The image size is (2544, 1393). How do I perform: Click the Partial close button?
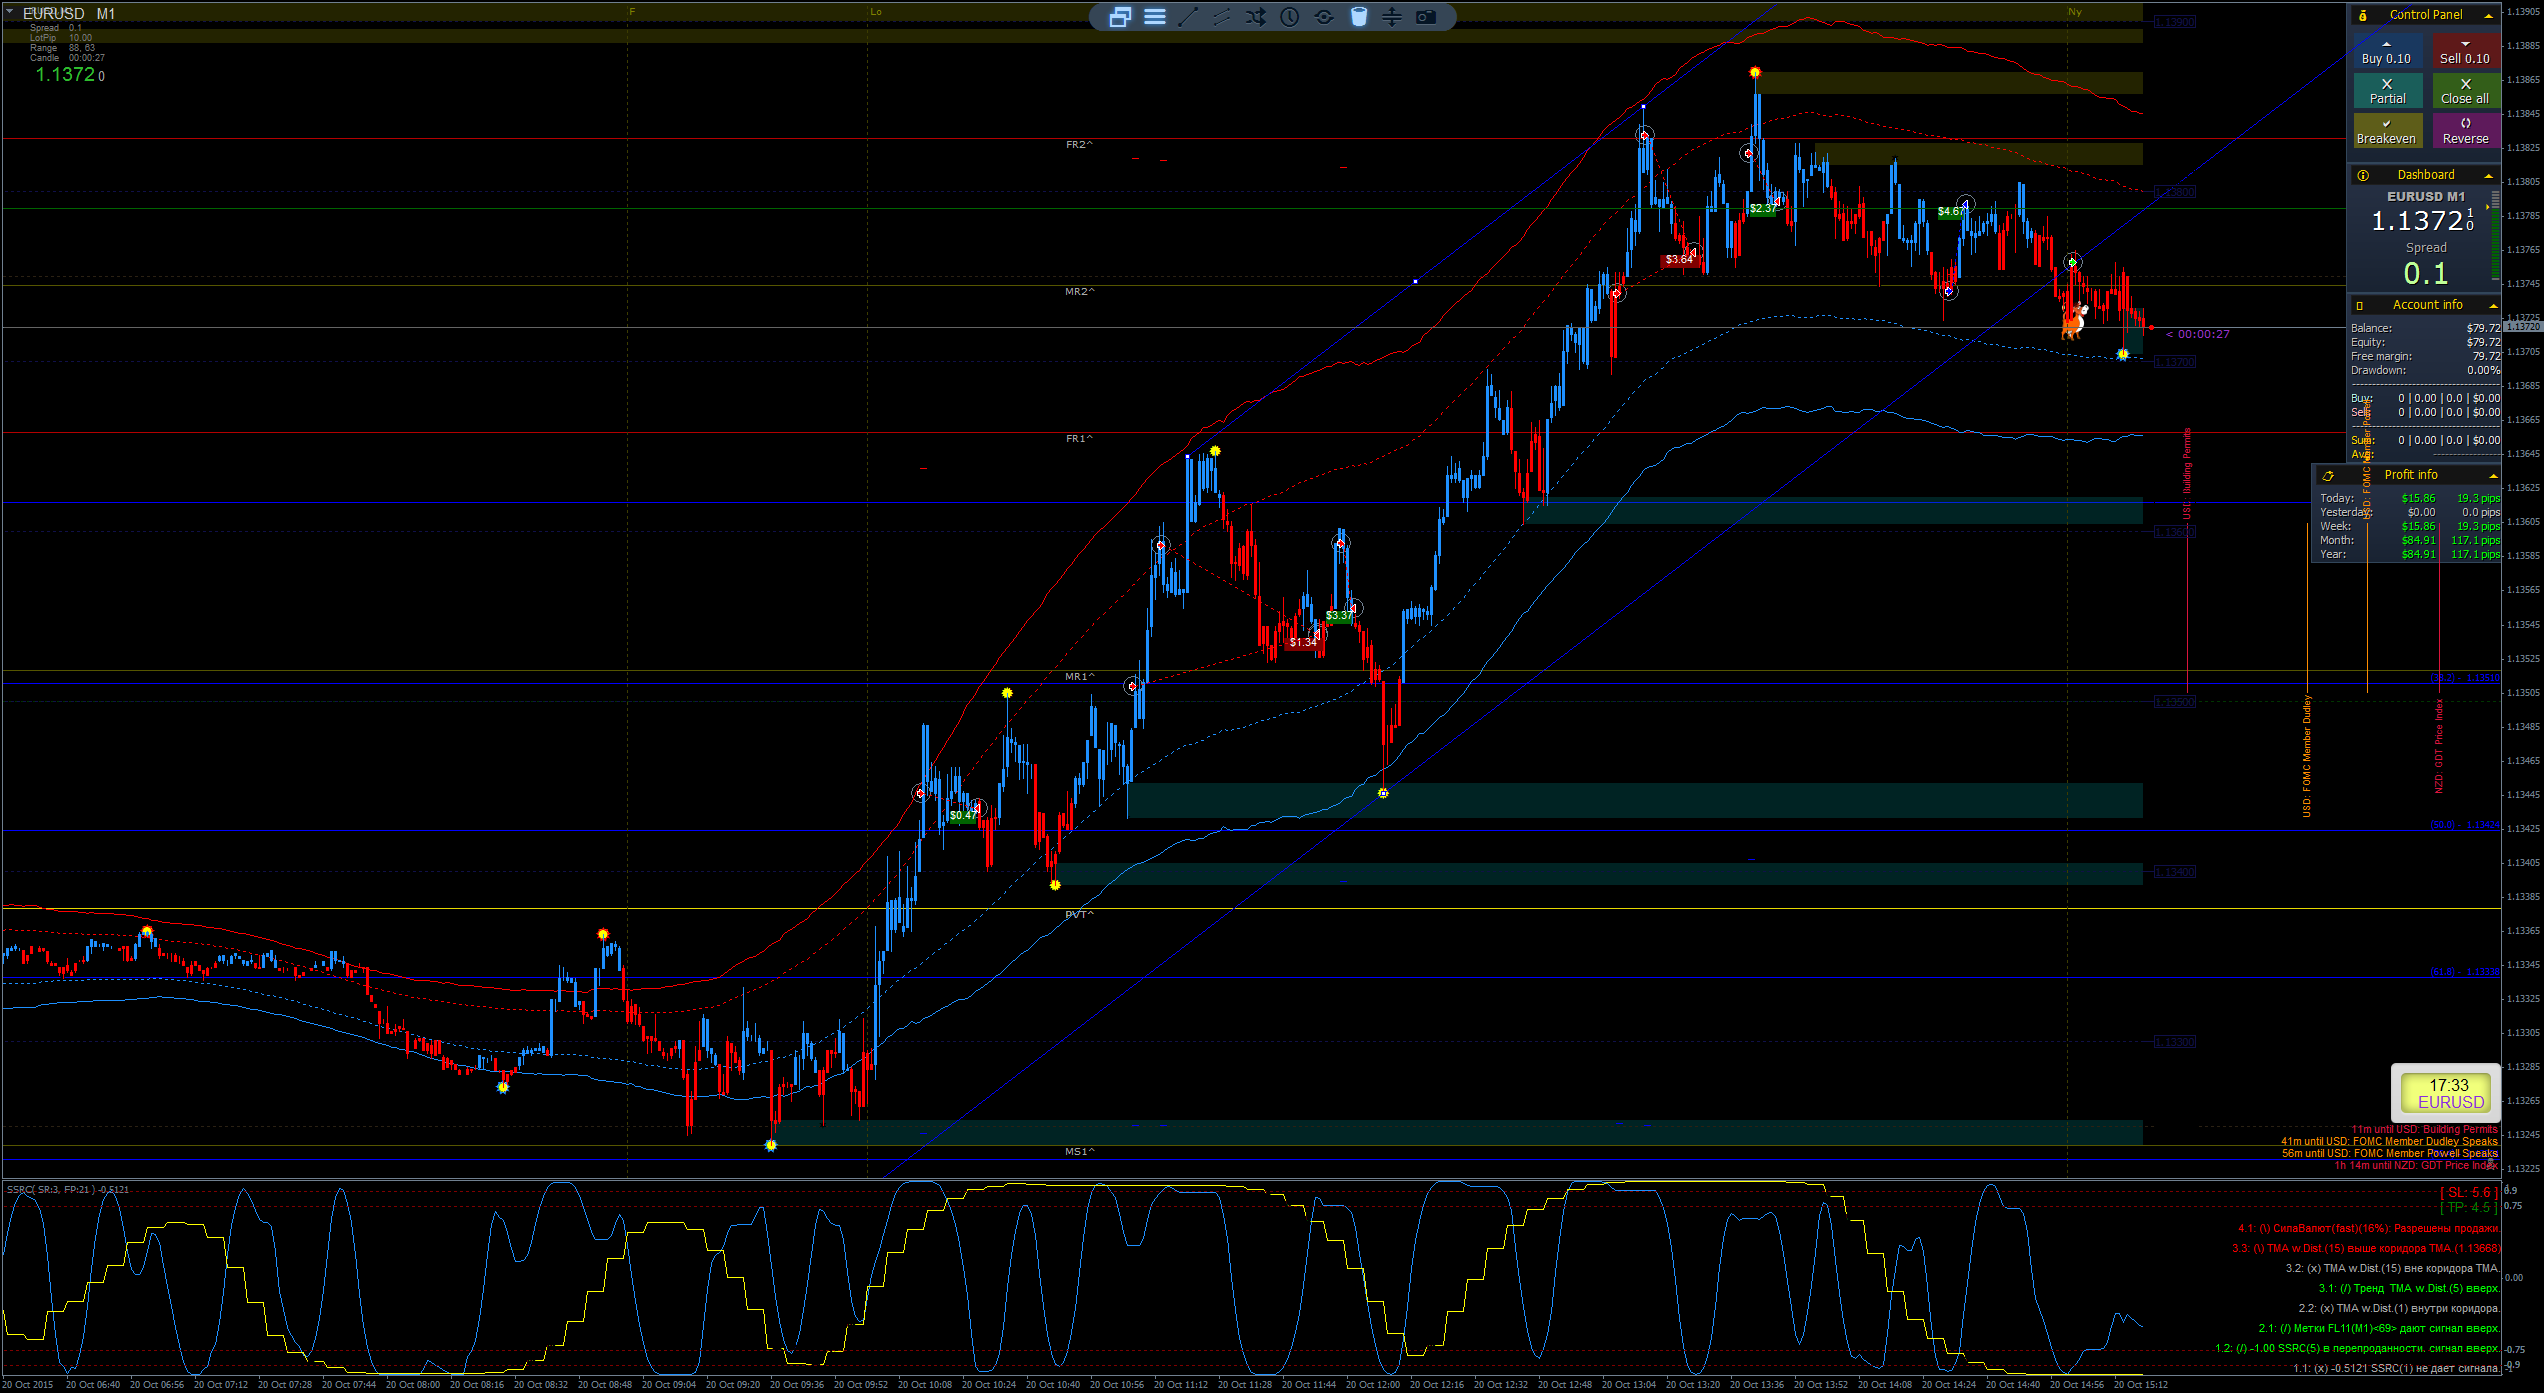2387,92
